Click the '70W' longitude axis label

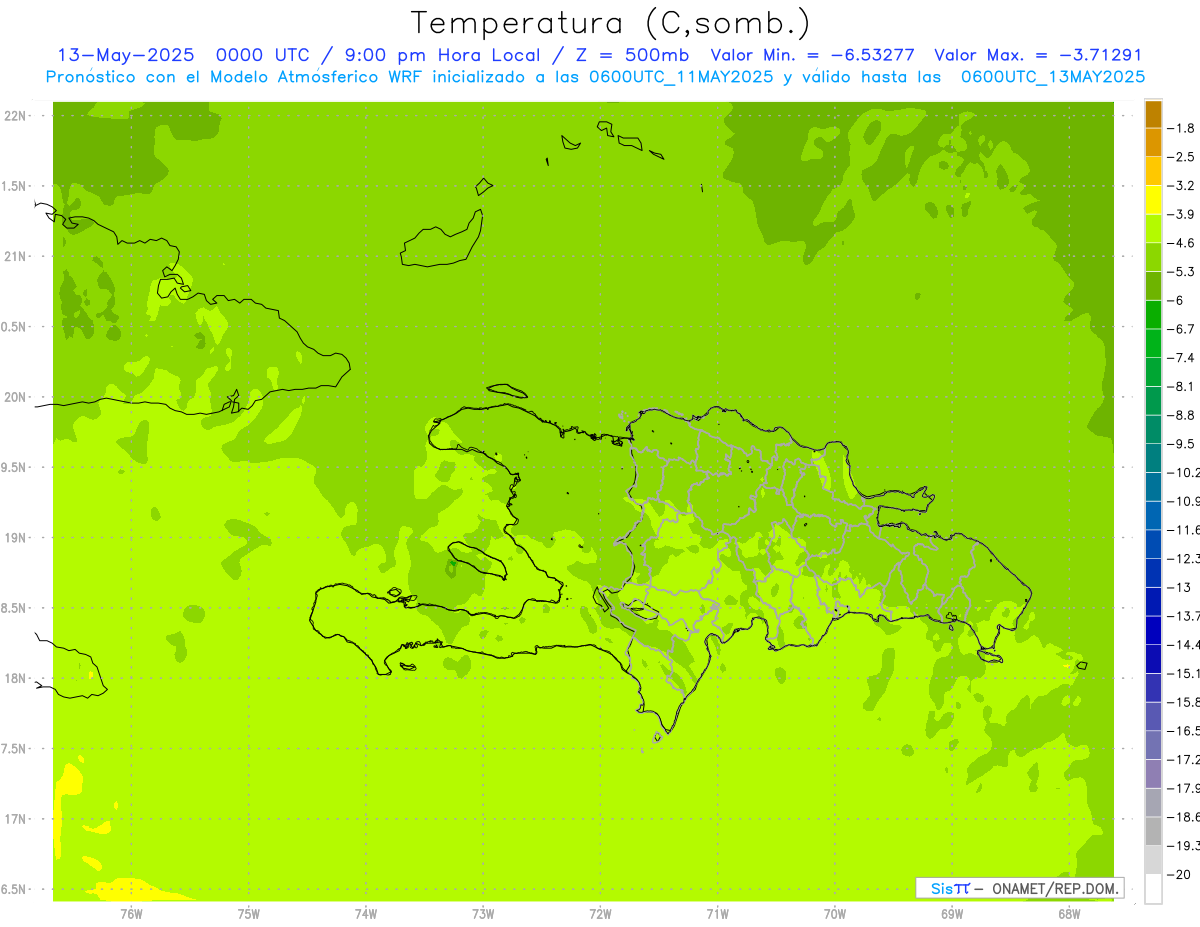pyautogui.click(x=835, y=914)
